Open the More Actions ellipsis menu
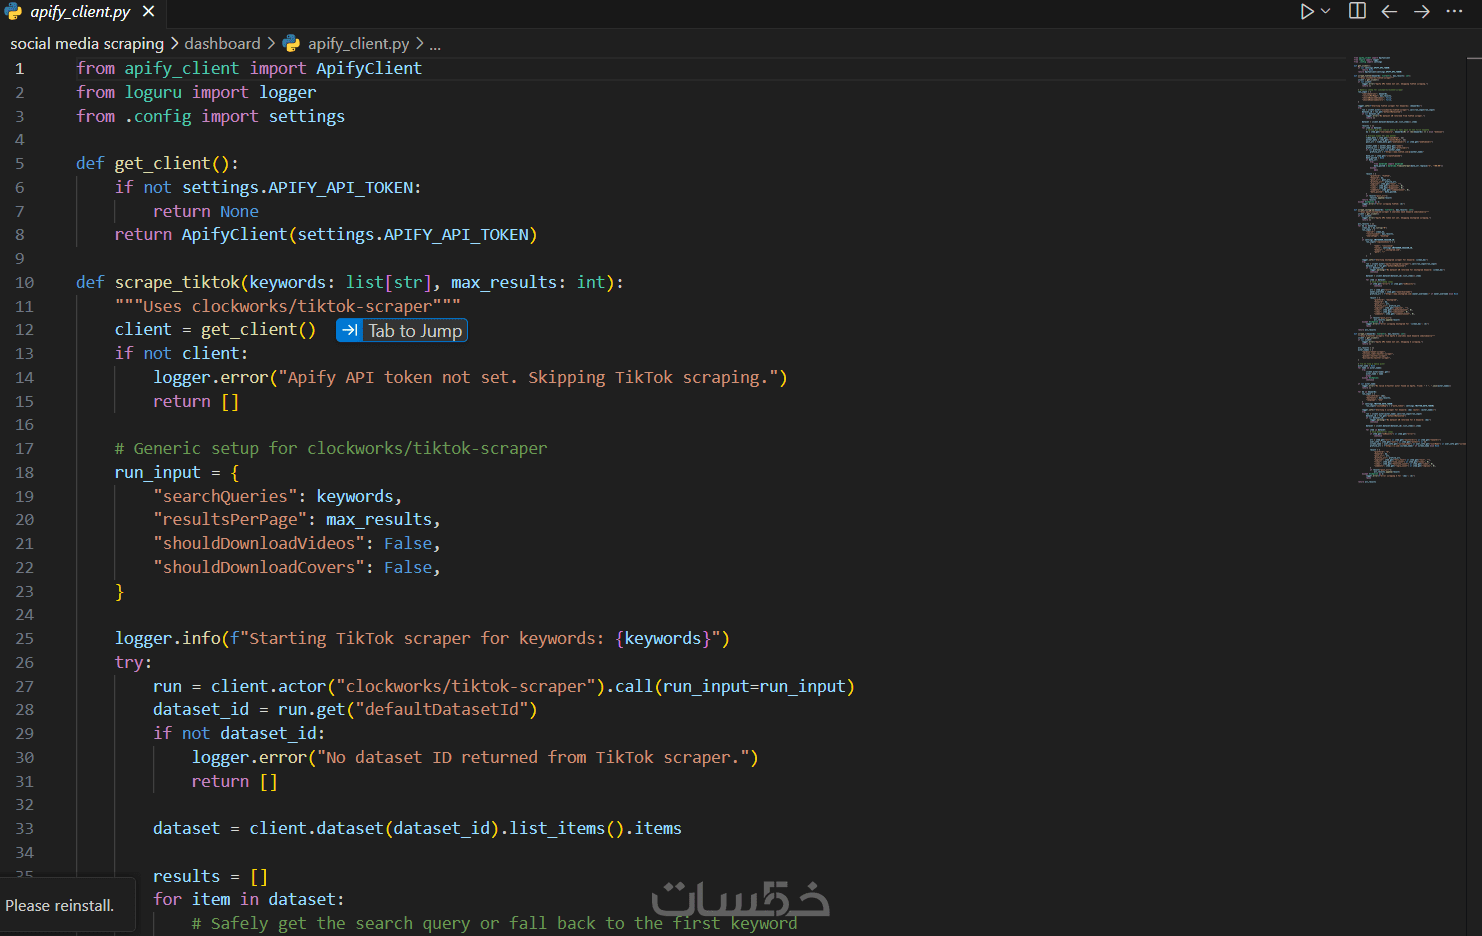The image size is (1482, 936). tap(1454, 11)
